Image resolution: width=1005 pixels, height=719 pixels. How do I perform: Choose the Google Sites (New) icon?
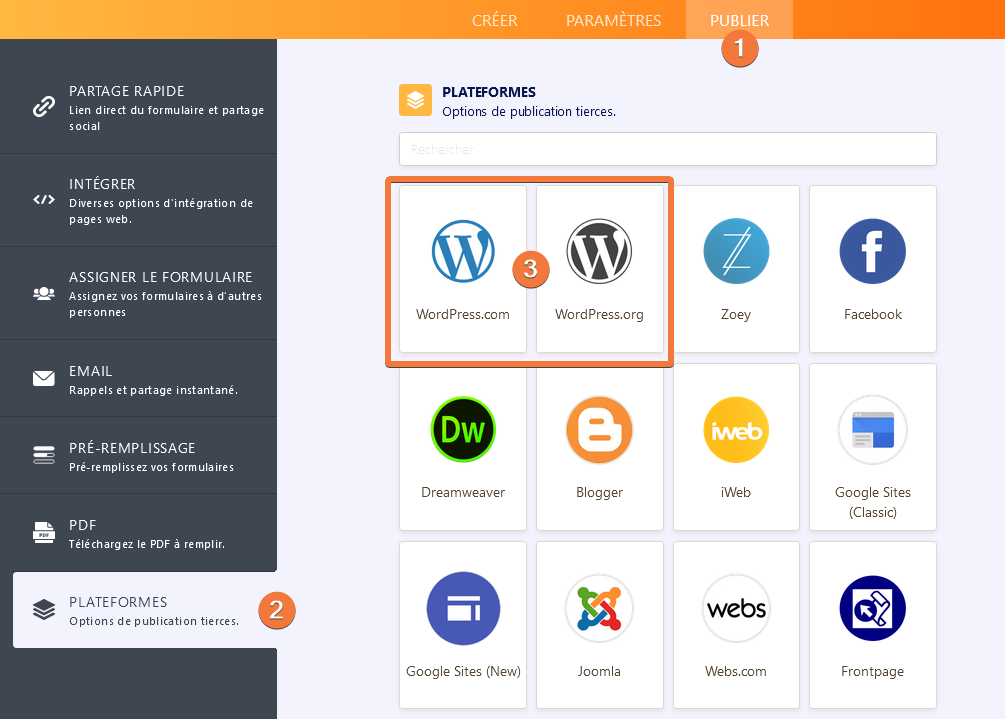coord(463,608)
